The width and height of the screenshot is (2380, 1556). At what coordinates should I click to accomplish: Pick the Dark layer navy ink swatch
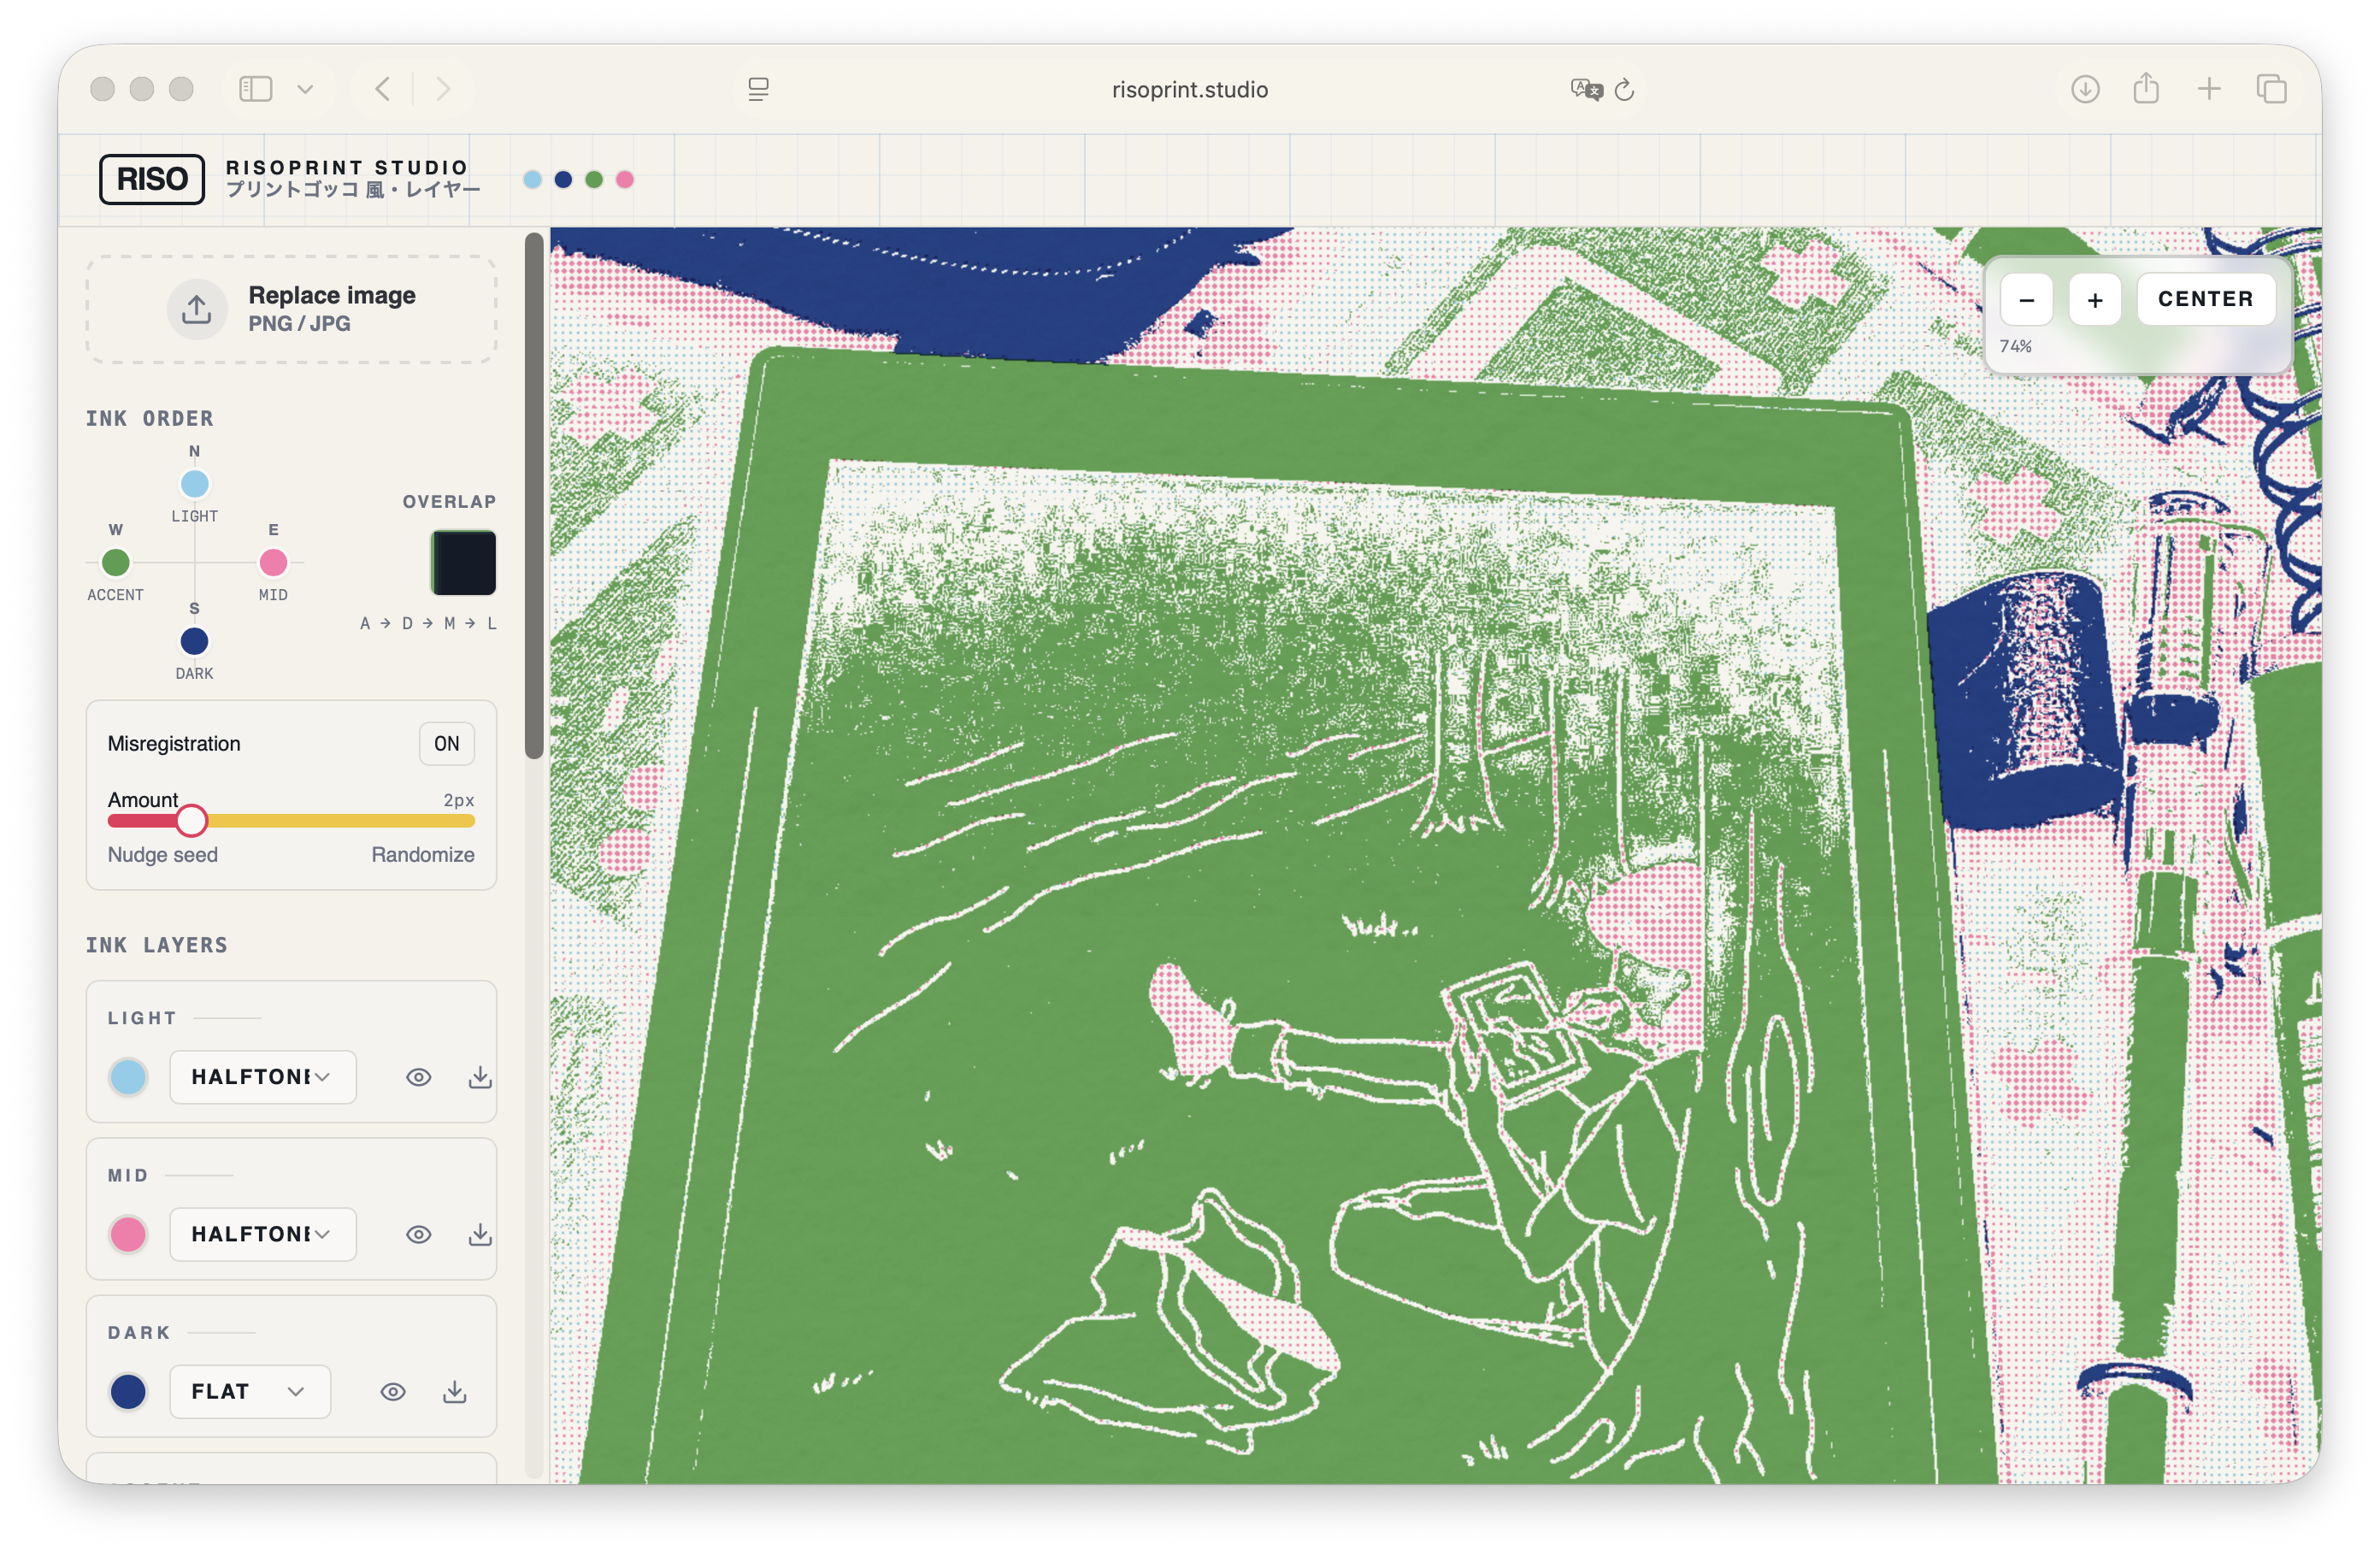pyautogui.click(x=128, y=1392)
